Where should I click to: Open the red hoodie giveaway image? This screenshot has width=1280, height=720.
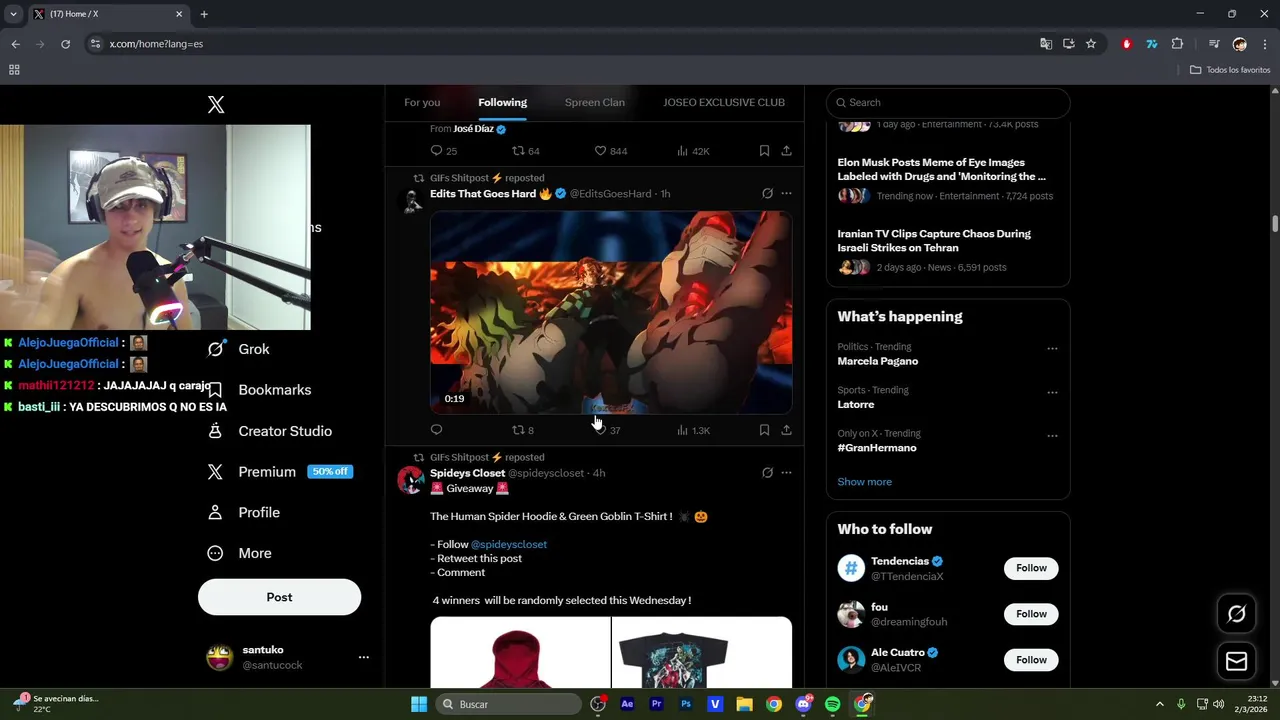pyautogui.click(x=520, y=652)
